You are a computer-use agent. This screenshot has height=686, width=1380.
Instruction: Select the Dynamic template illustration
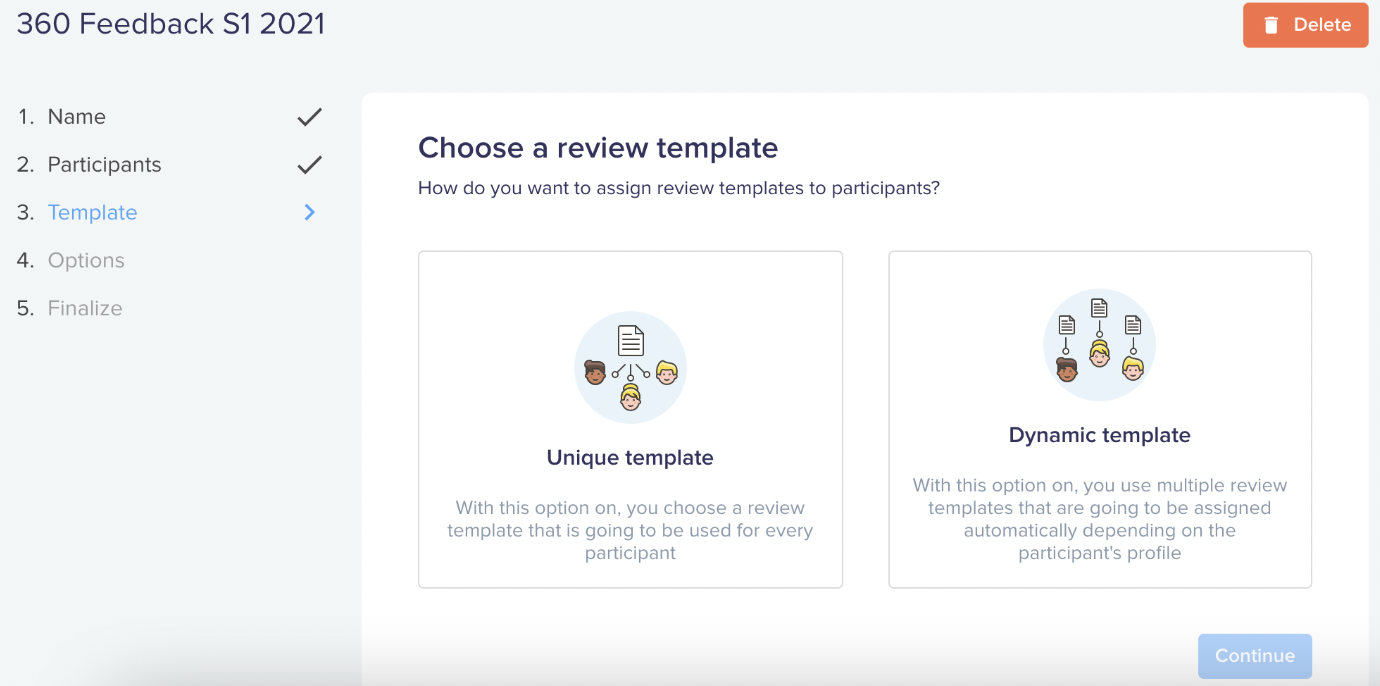pos(1099,345)
